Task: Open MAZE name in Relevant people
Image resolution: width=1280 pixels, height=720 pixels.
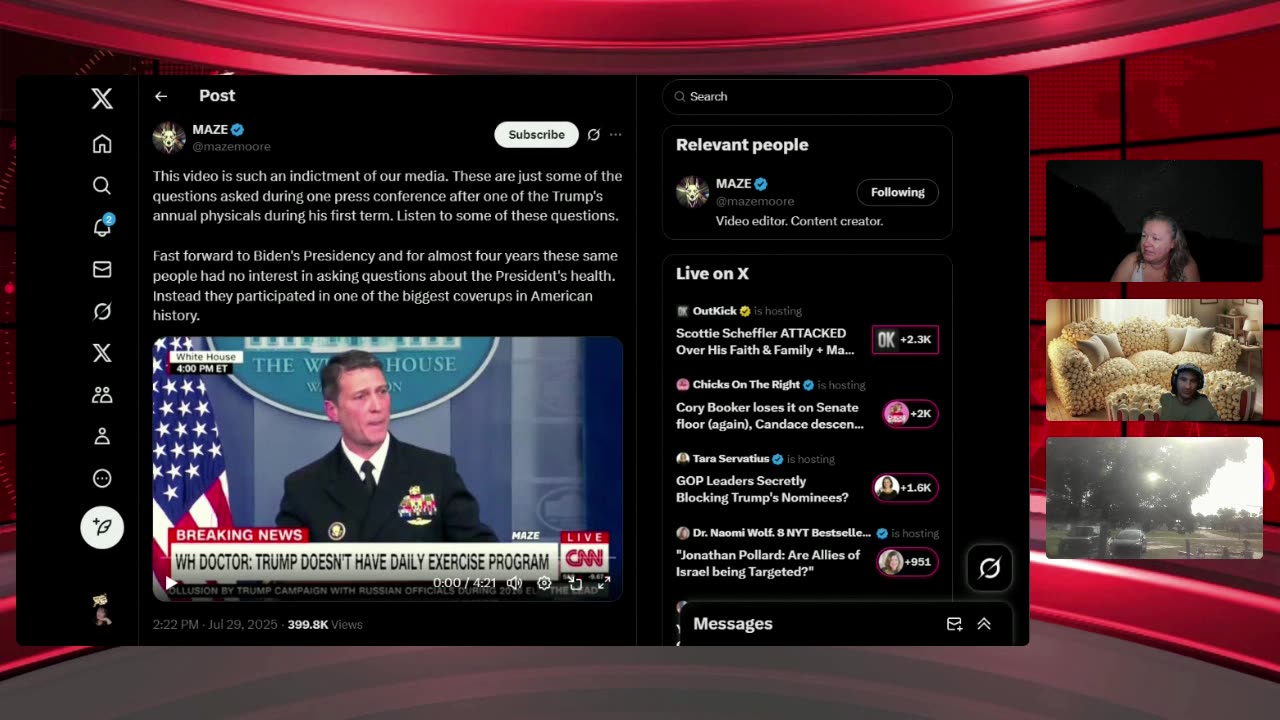Action: pos(734,184)
